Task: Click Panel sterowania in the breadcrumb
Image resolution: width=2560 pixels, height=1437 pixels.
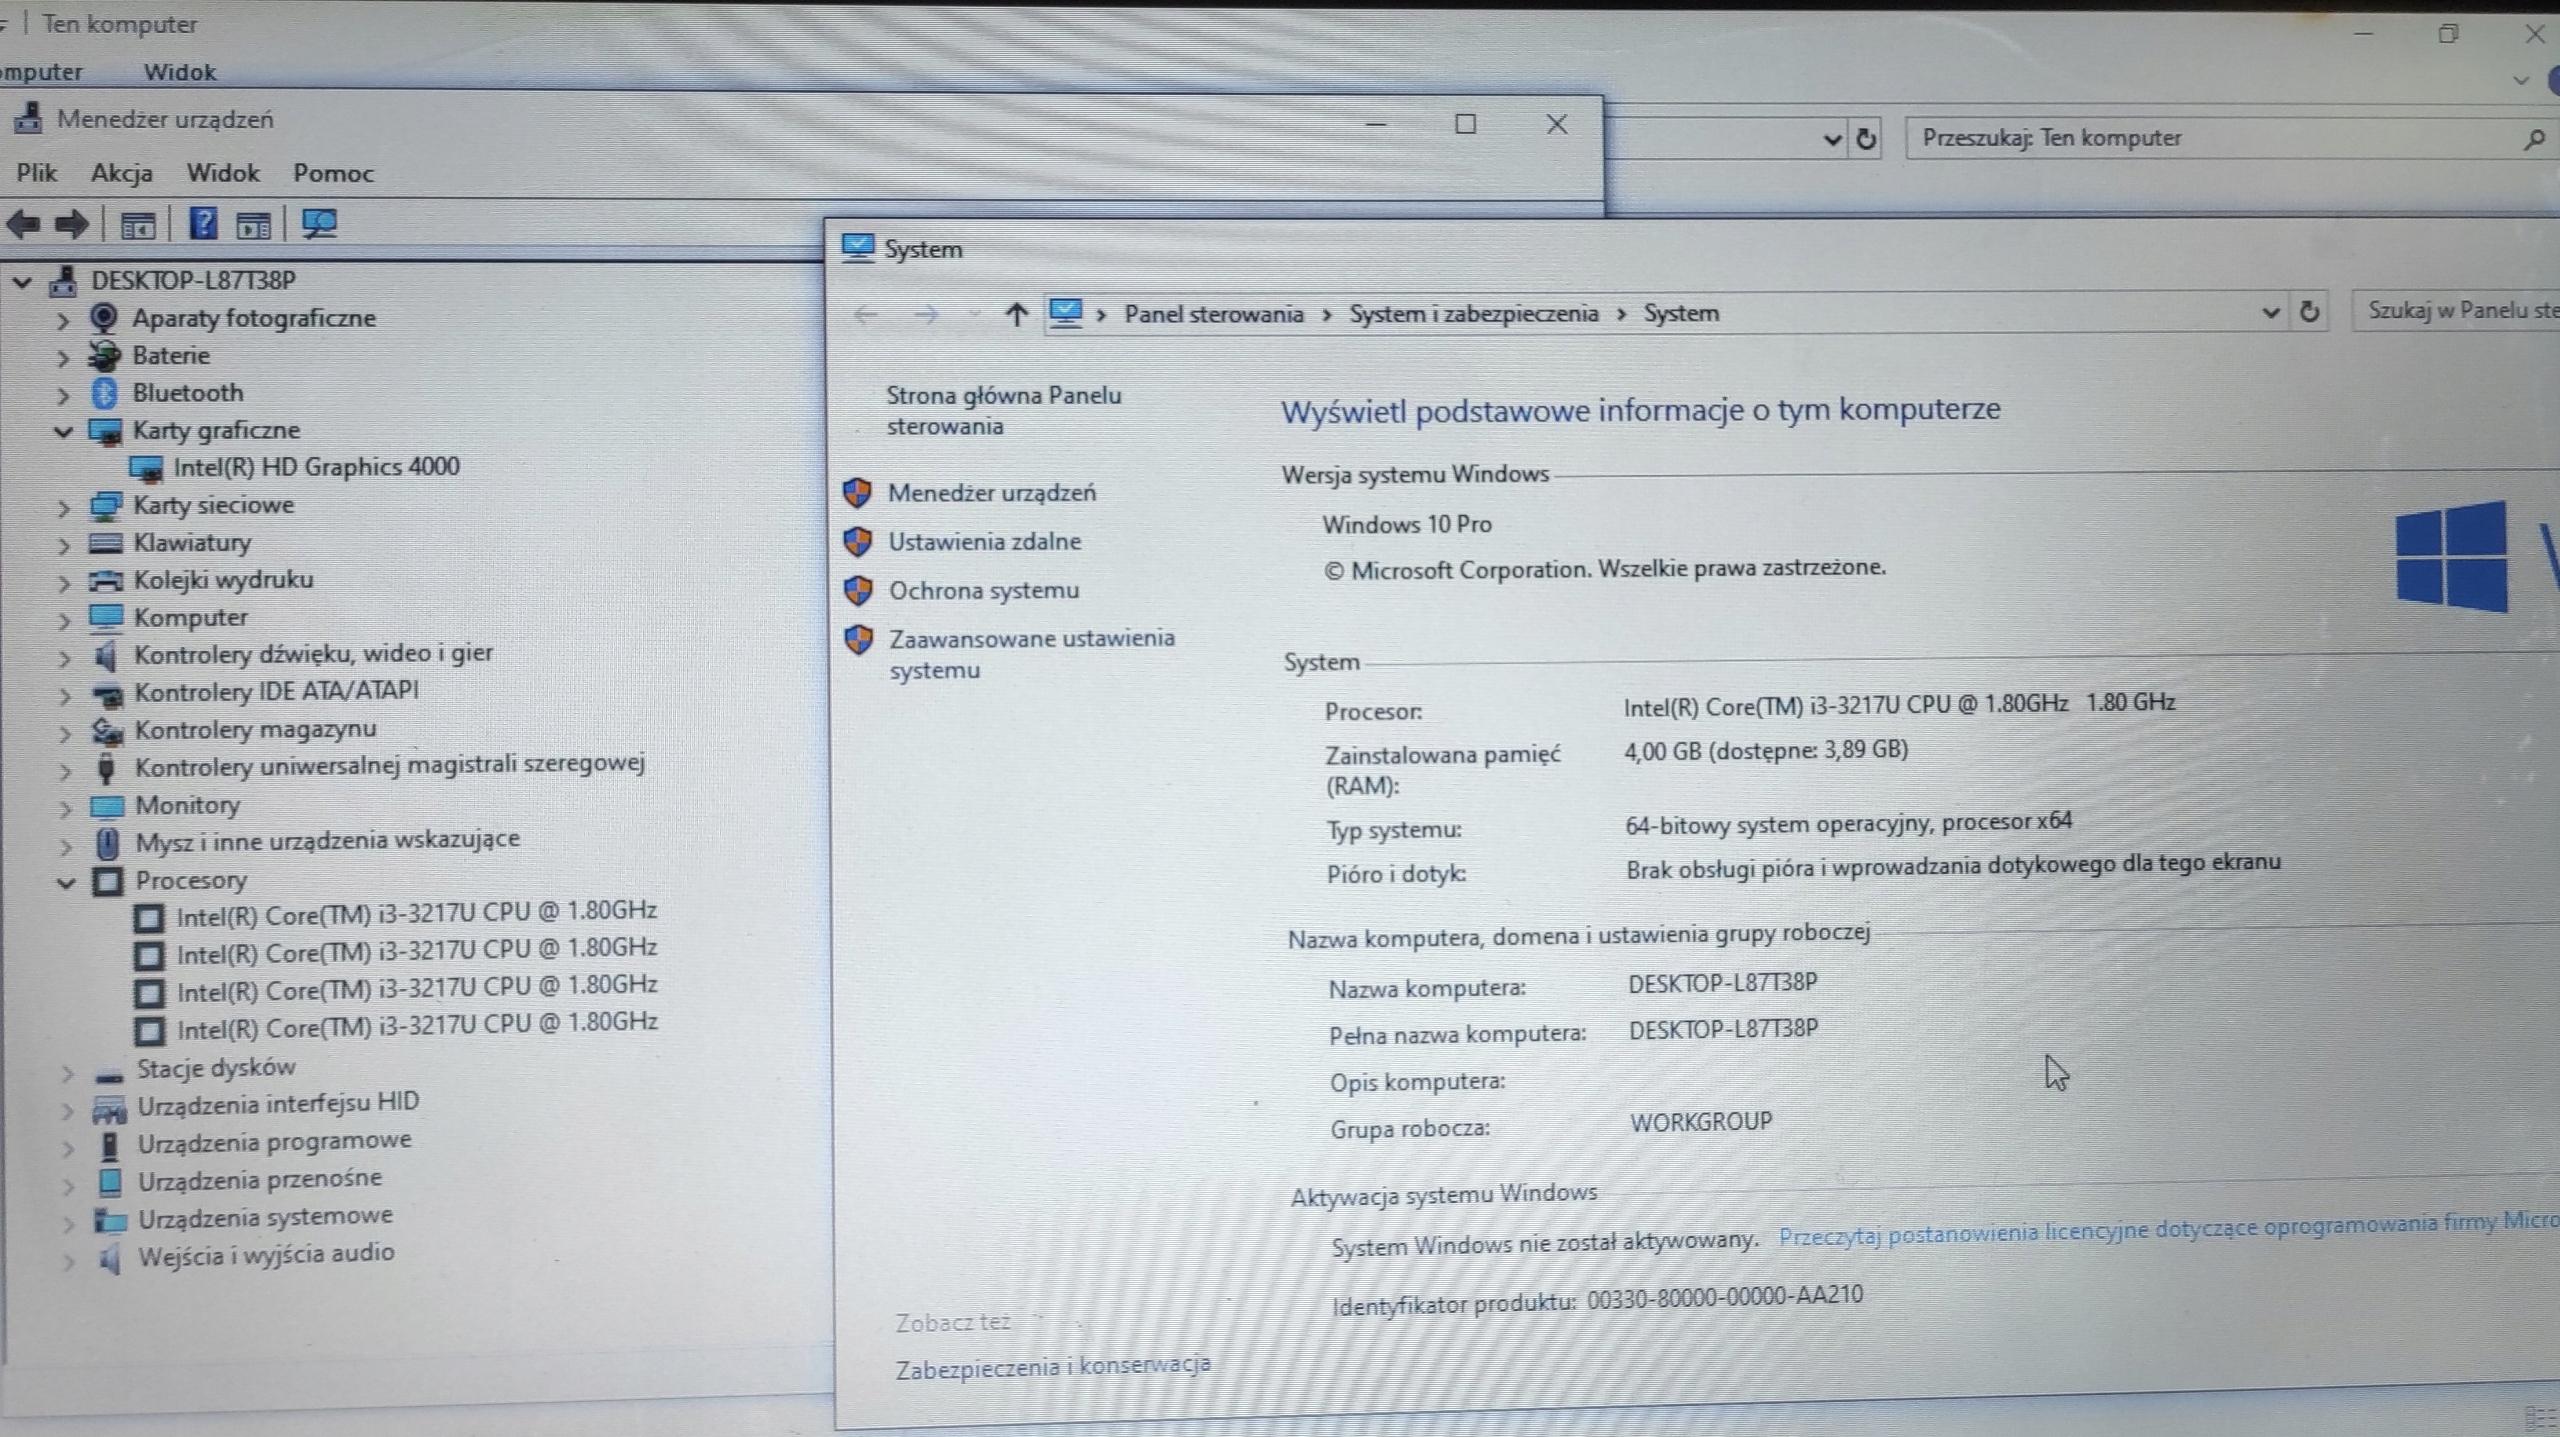Action: (1213, 314)
